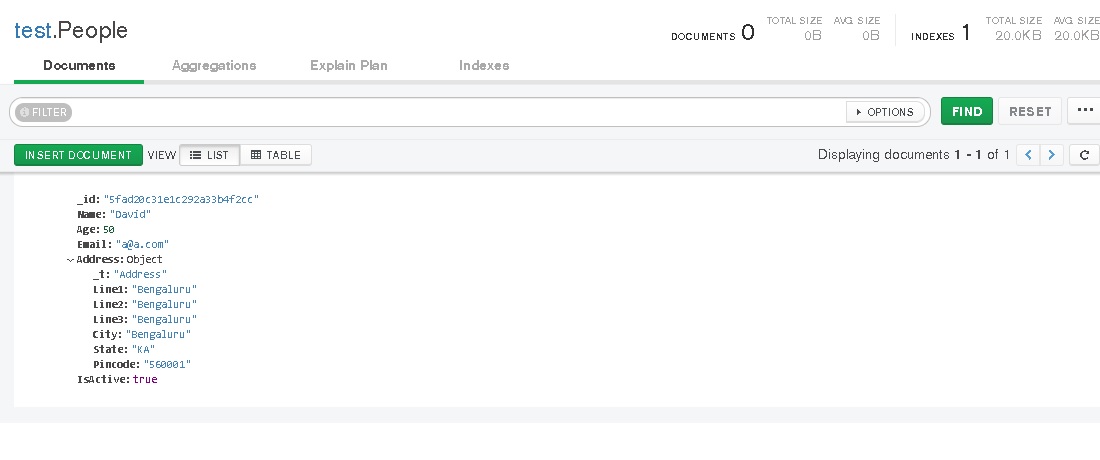Go to previous page of documents
The height and width of the screenshot is (460, 1100).
[1028, 155]
